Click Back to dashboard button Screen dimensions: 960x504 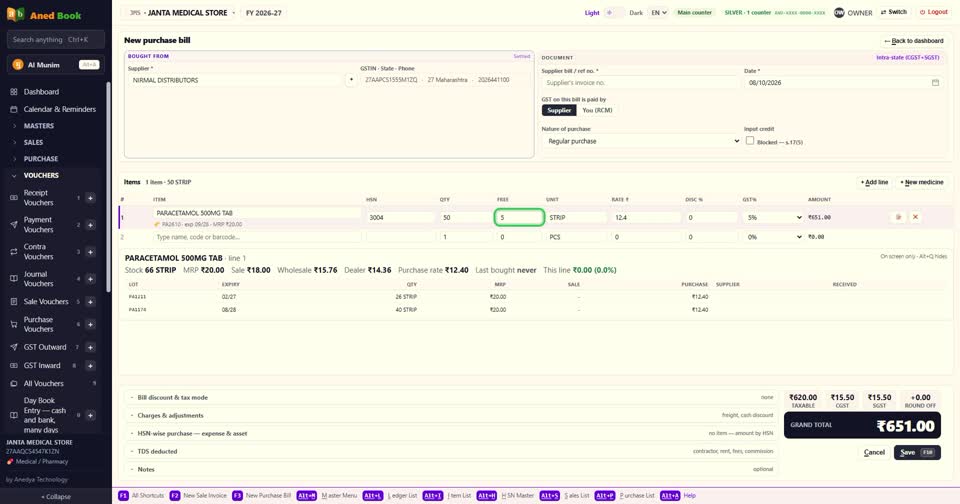[x=913, y=41]
